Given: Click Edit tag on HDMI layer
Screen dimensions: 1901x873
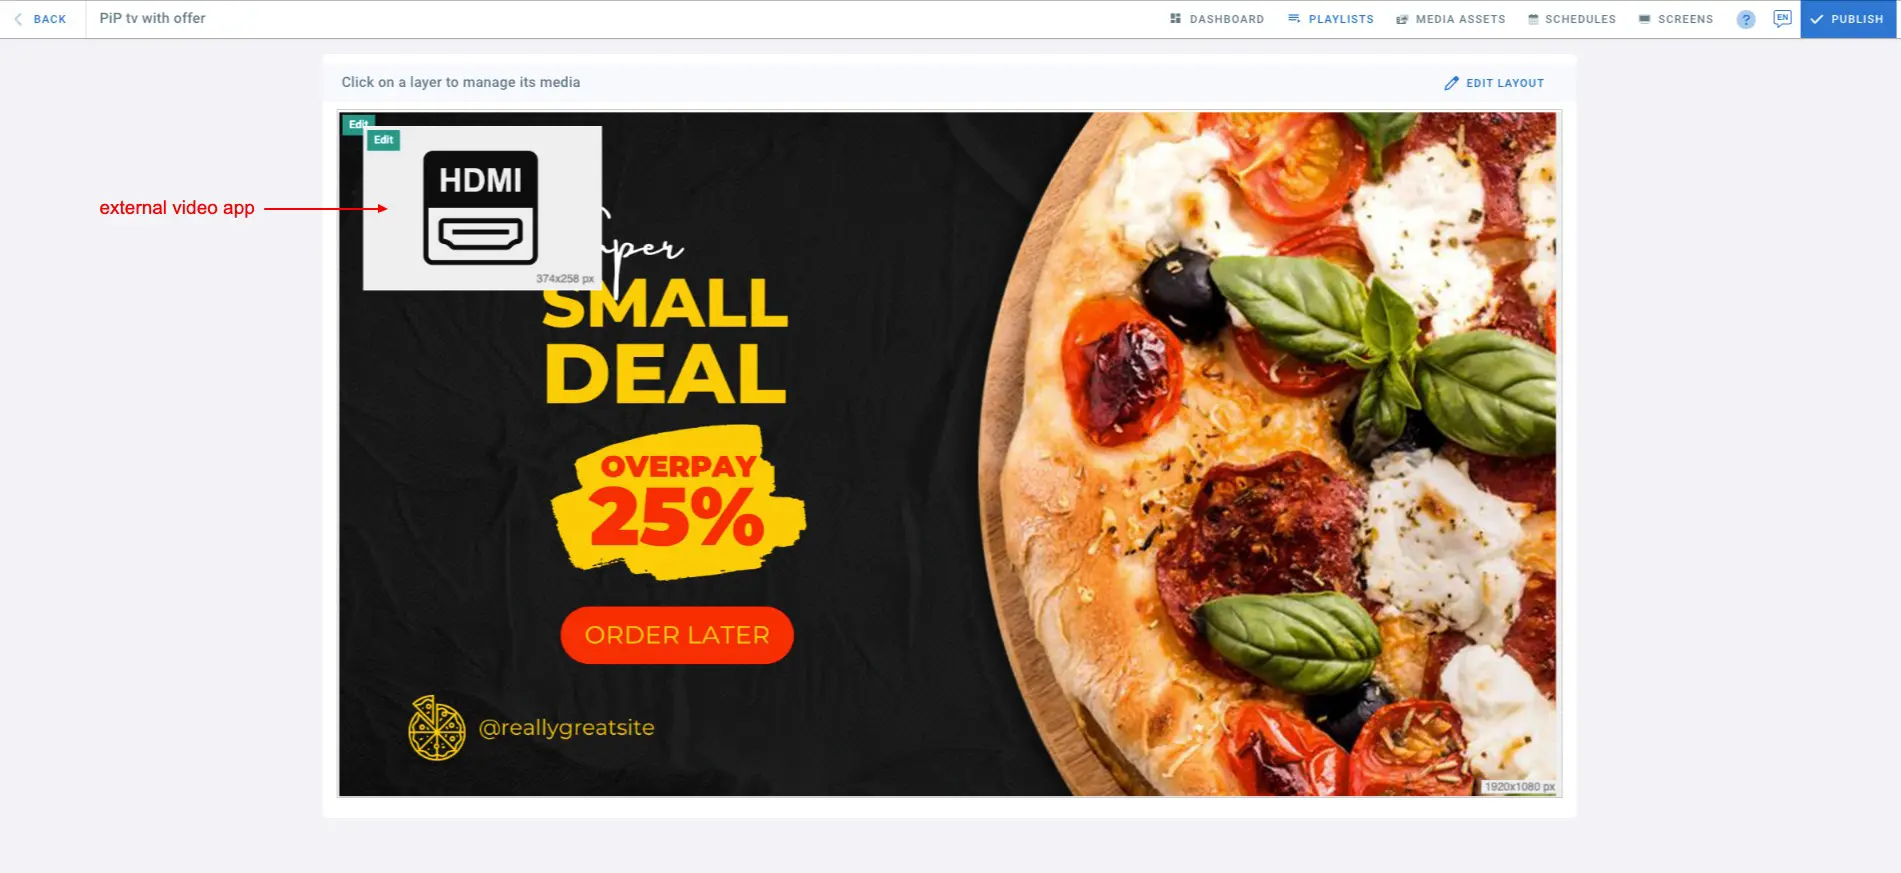Looking at the screenshot, I should (x=384, y=140).
